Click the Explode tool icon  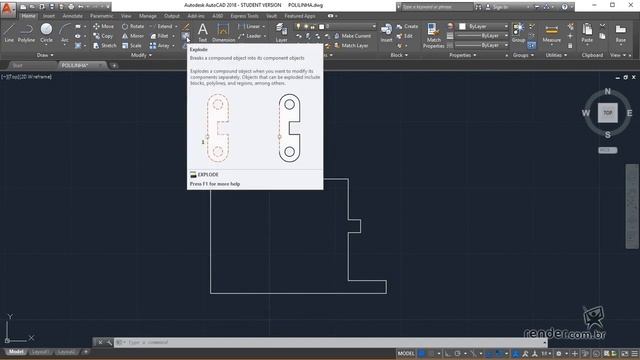pos(185,36)
